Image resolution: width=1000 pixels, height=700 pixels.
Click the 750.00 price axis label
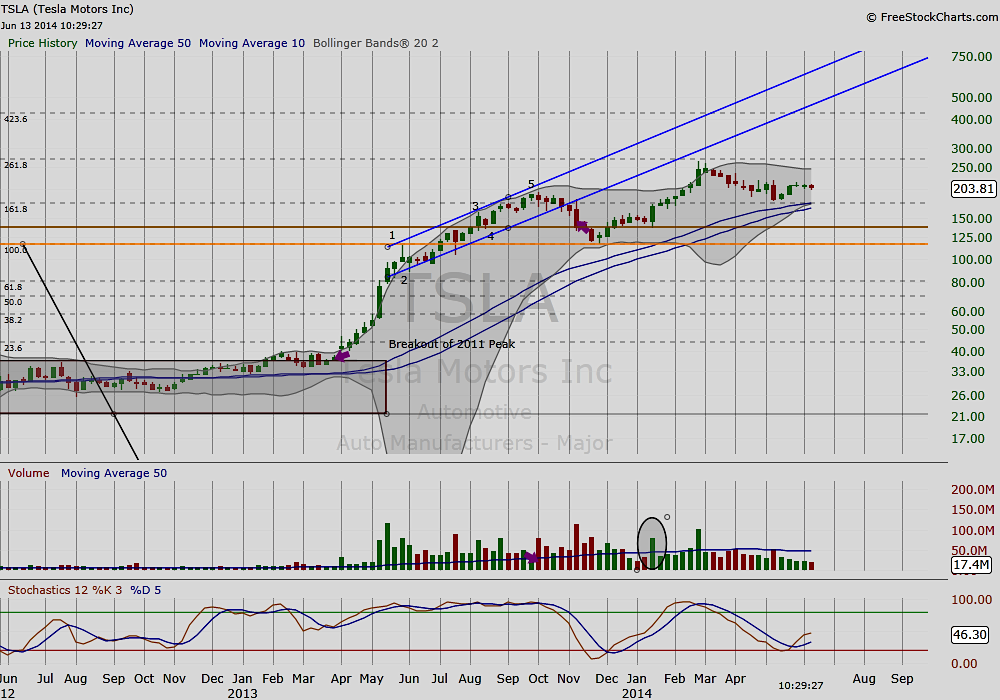[971, 57]
